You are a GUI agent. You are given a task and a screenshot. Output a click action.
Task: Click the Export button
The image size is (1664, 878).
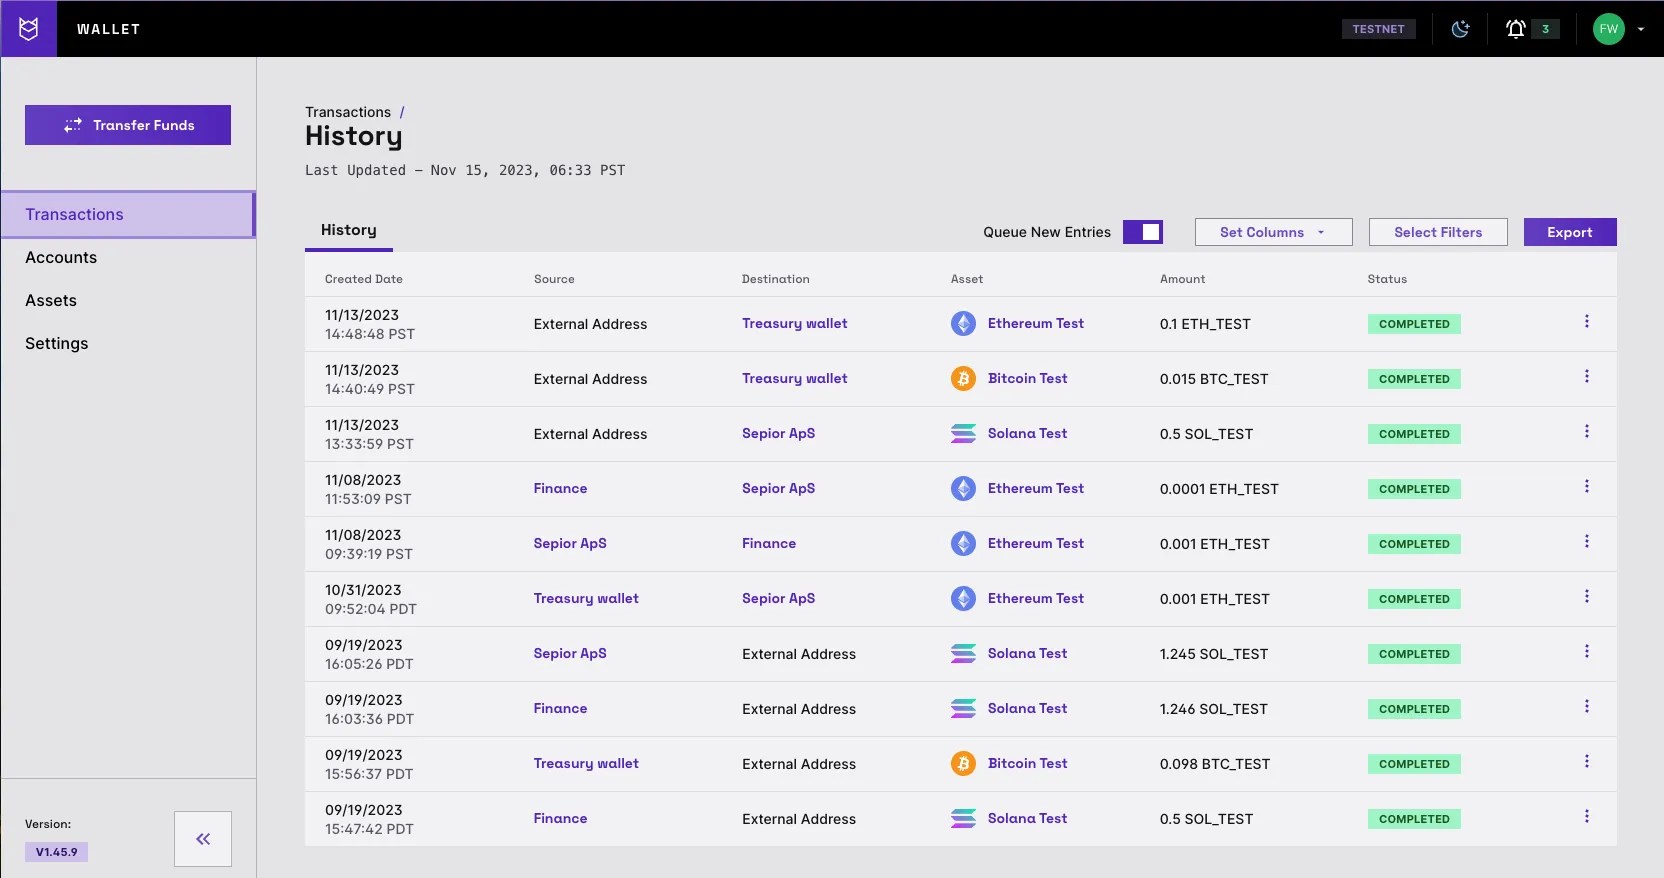(1570, 232)
